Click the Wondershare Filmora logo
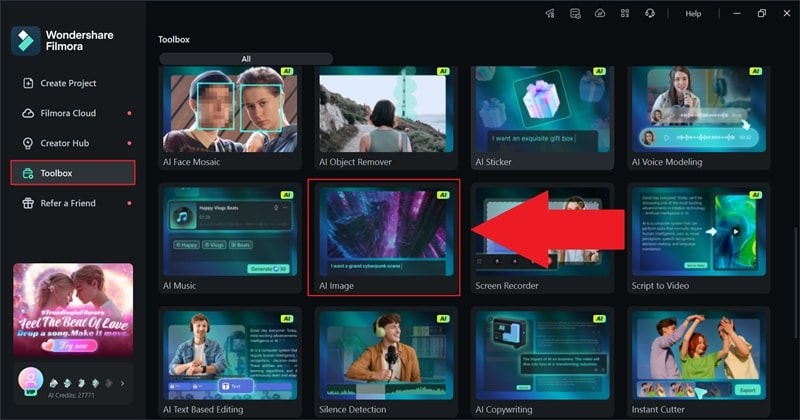Viewport: 800px width, 420px height. (x=26, y=41)
